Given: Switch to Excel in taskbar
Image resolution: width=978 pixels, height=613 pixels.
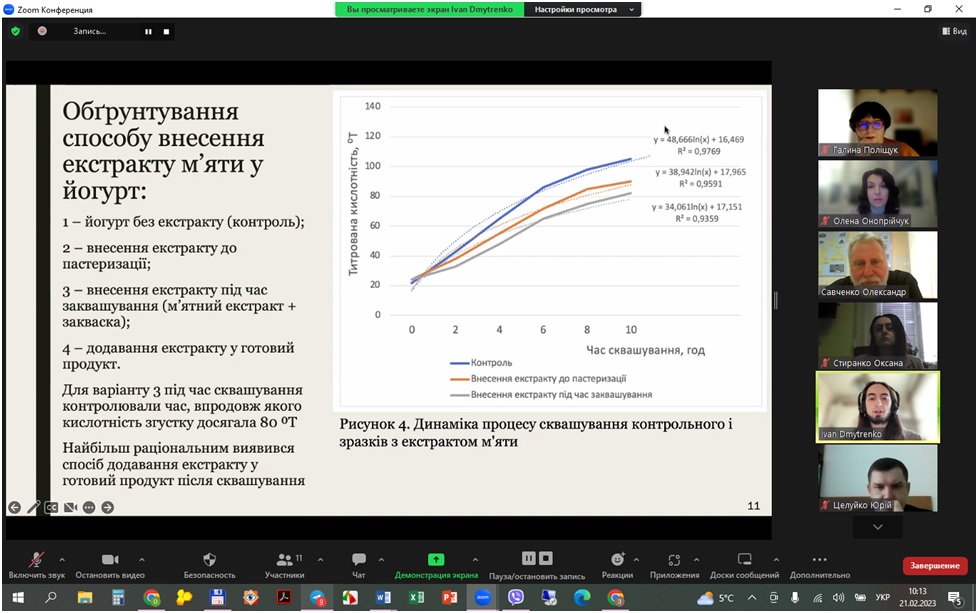Looking at the screenshot, I should tap(416, 597).
